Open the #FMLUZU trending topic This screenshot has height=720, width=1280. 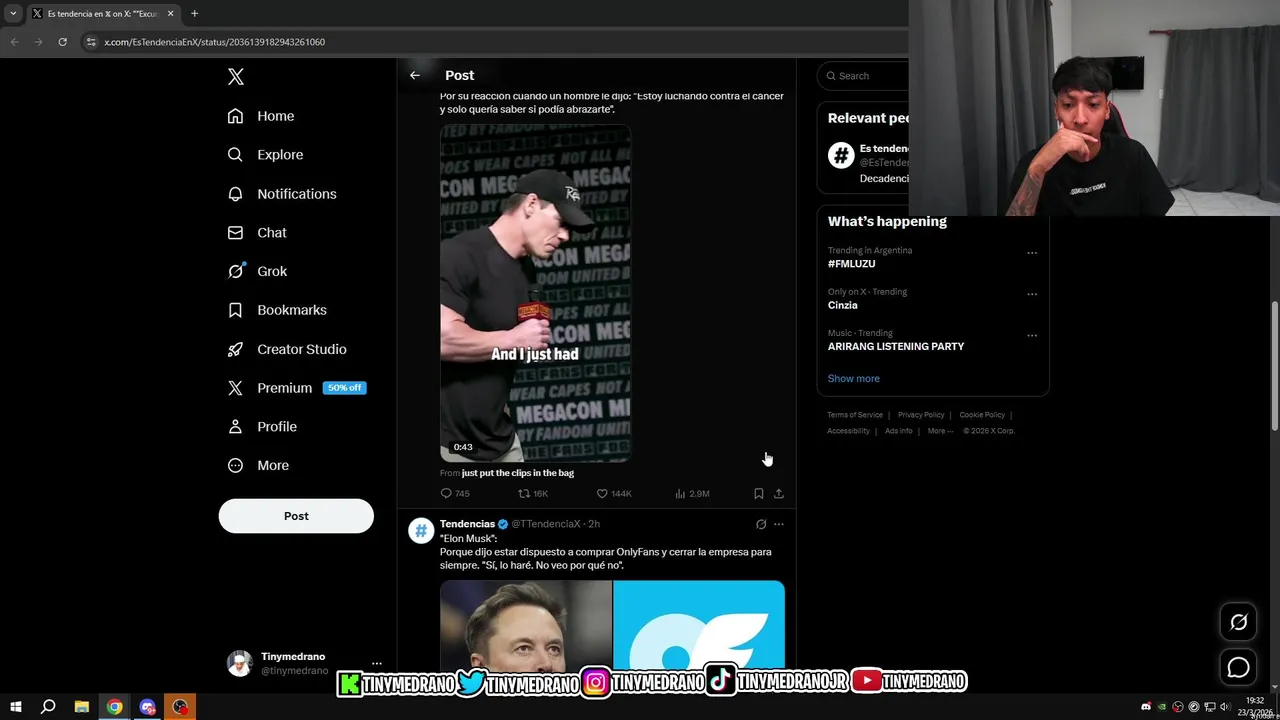point(851,264)
